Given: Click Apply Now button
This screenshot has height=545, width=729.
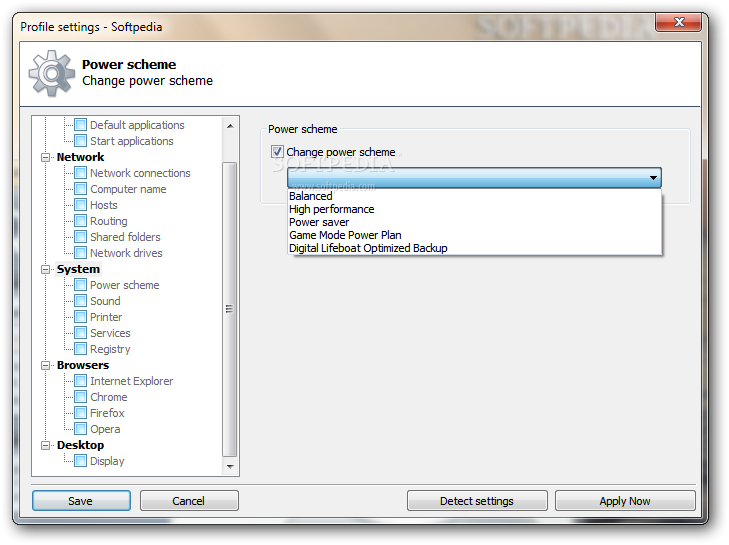Looking at the screenshot, I should click(x=625, y=501).
